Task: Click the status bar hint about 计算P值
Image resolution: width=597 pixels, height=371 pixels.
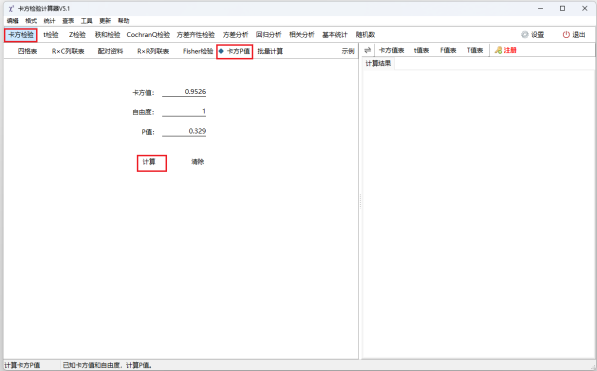Action: coord(107,365)
